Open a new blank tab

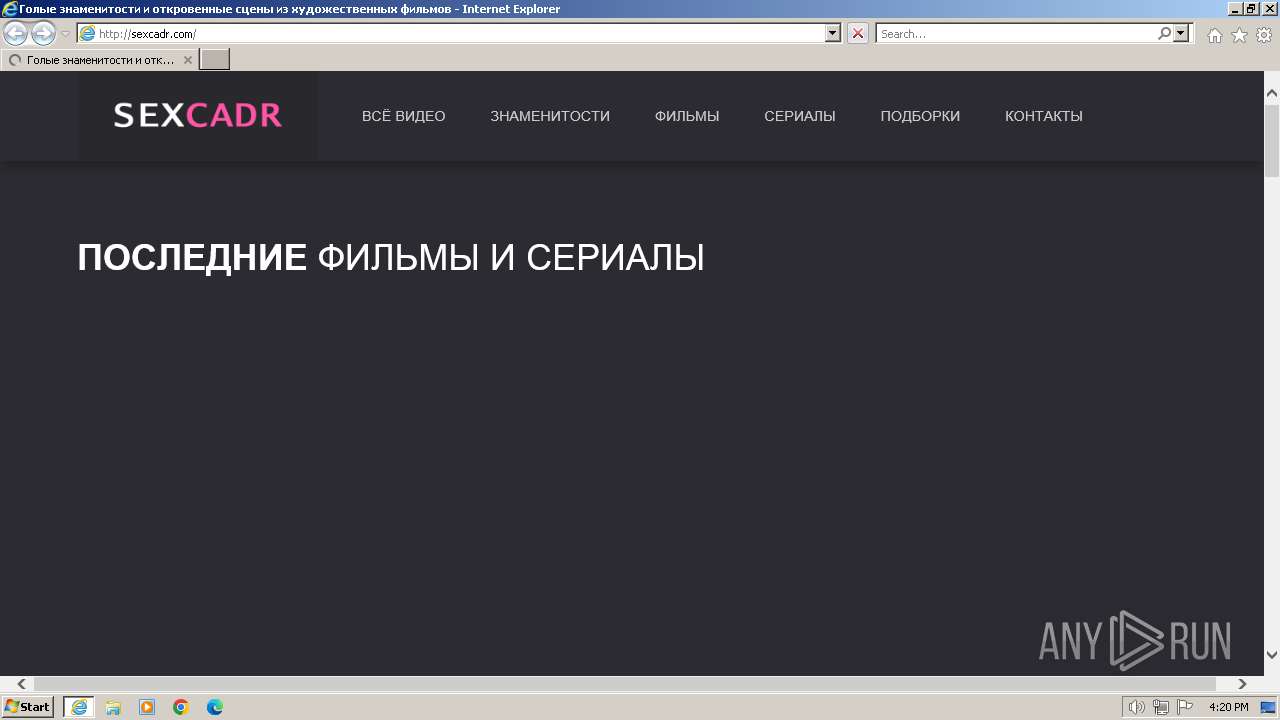pos(215,60)
